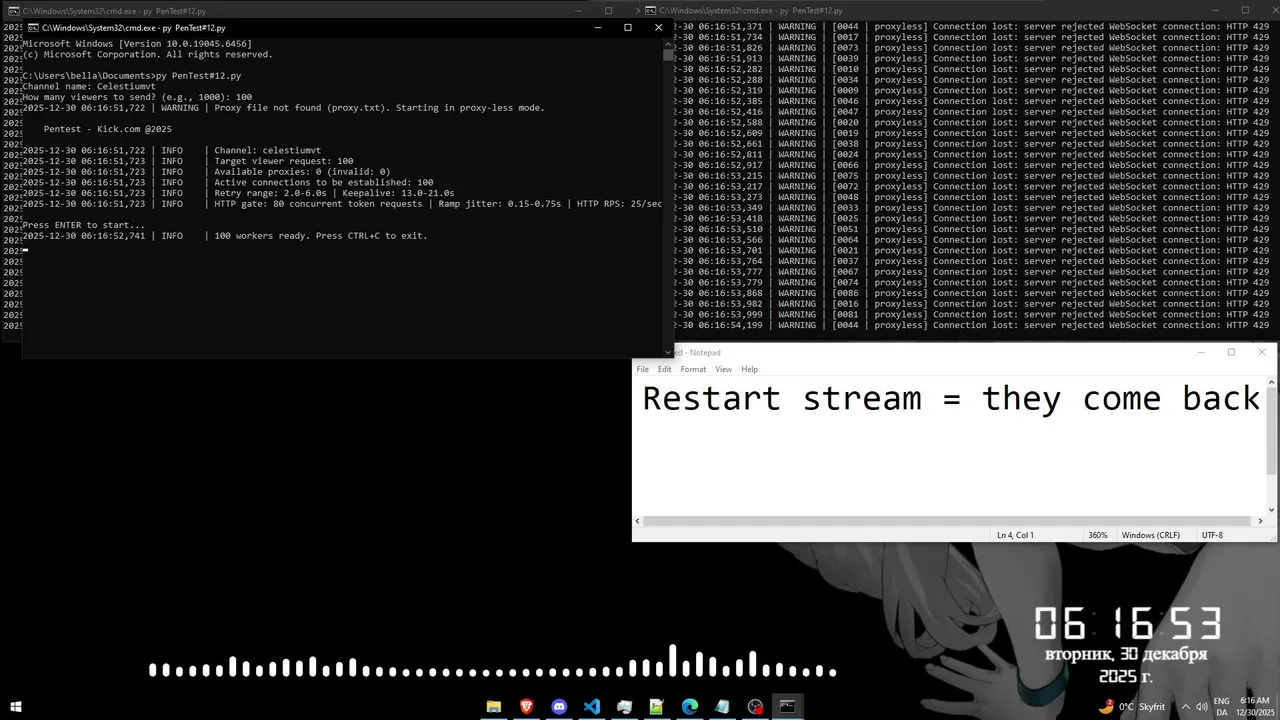Click the weather Skyfrit tray widget
The height and width of the screenshot is (720, 1280).
coord(1132,706)
